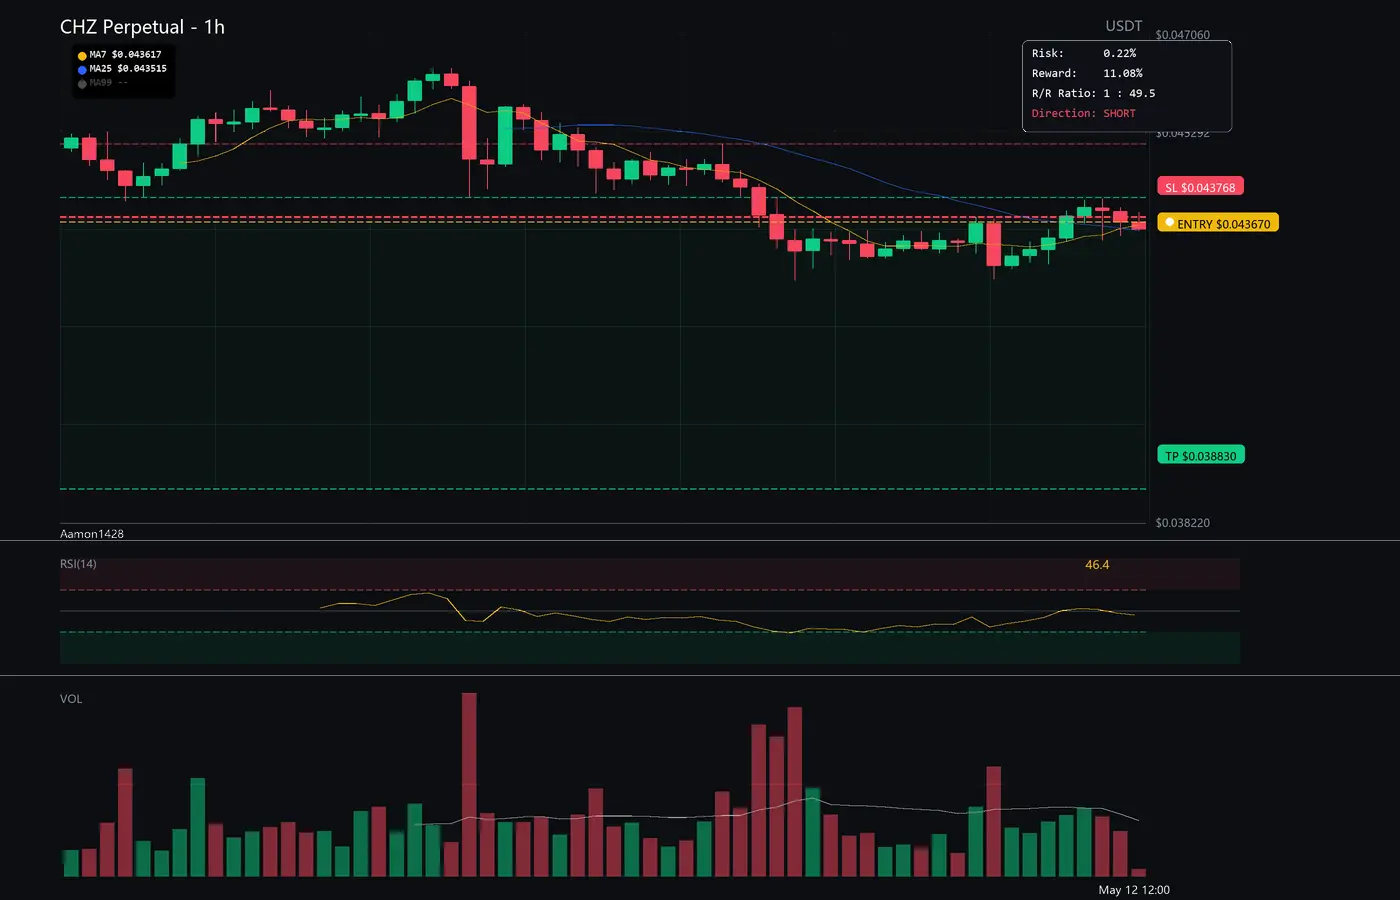
Task: Click the USDT currency label
Action: coord(1123,26)
